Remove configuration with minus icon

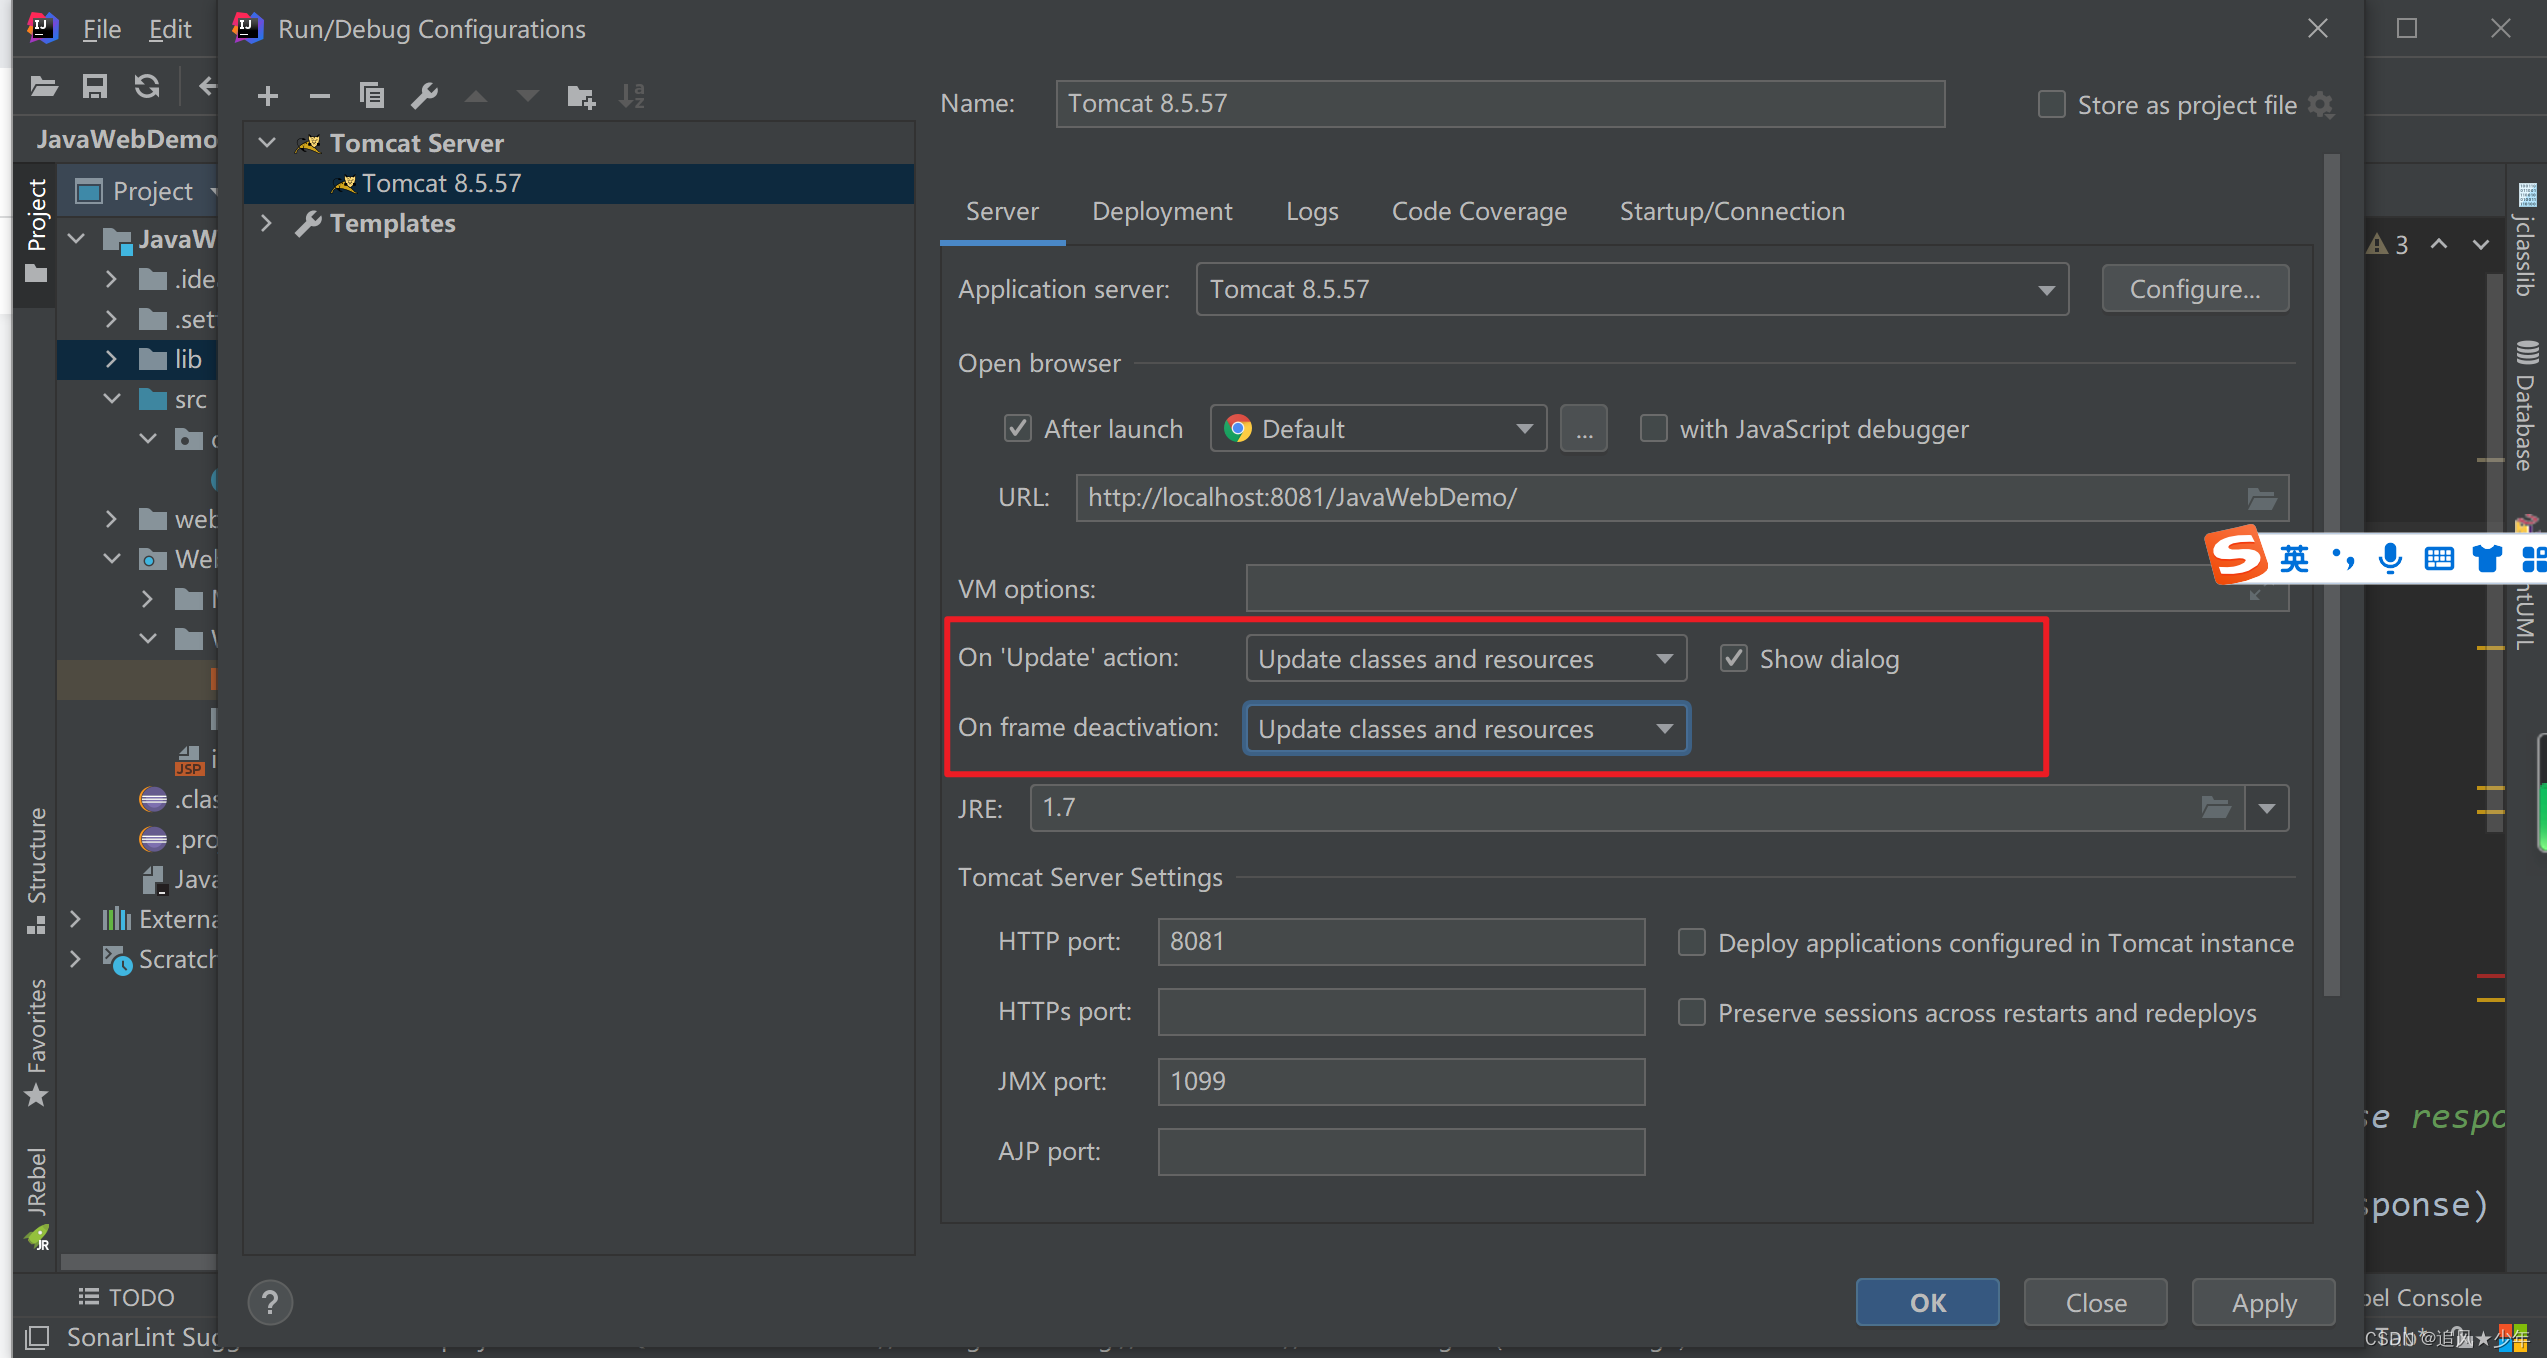319,97
